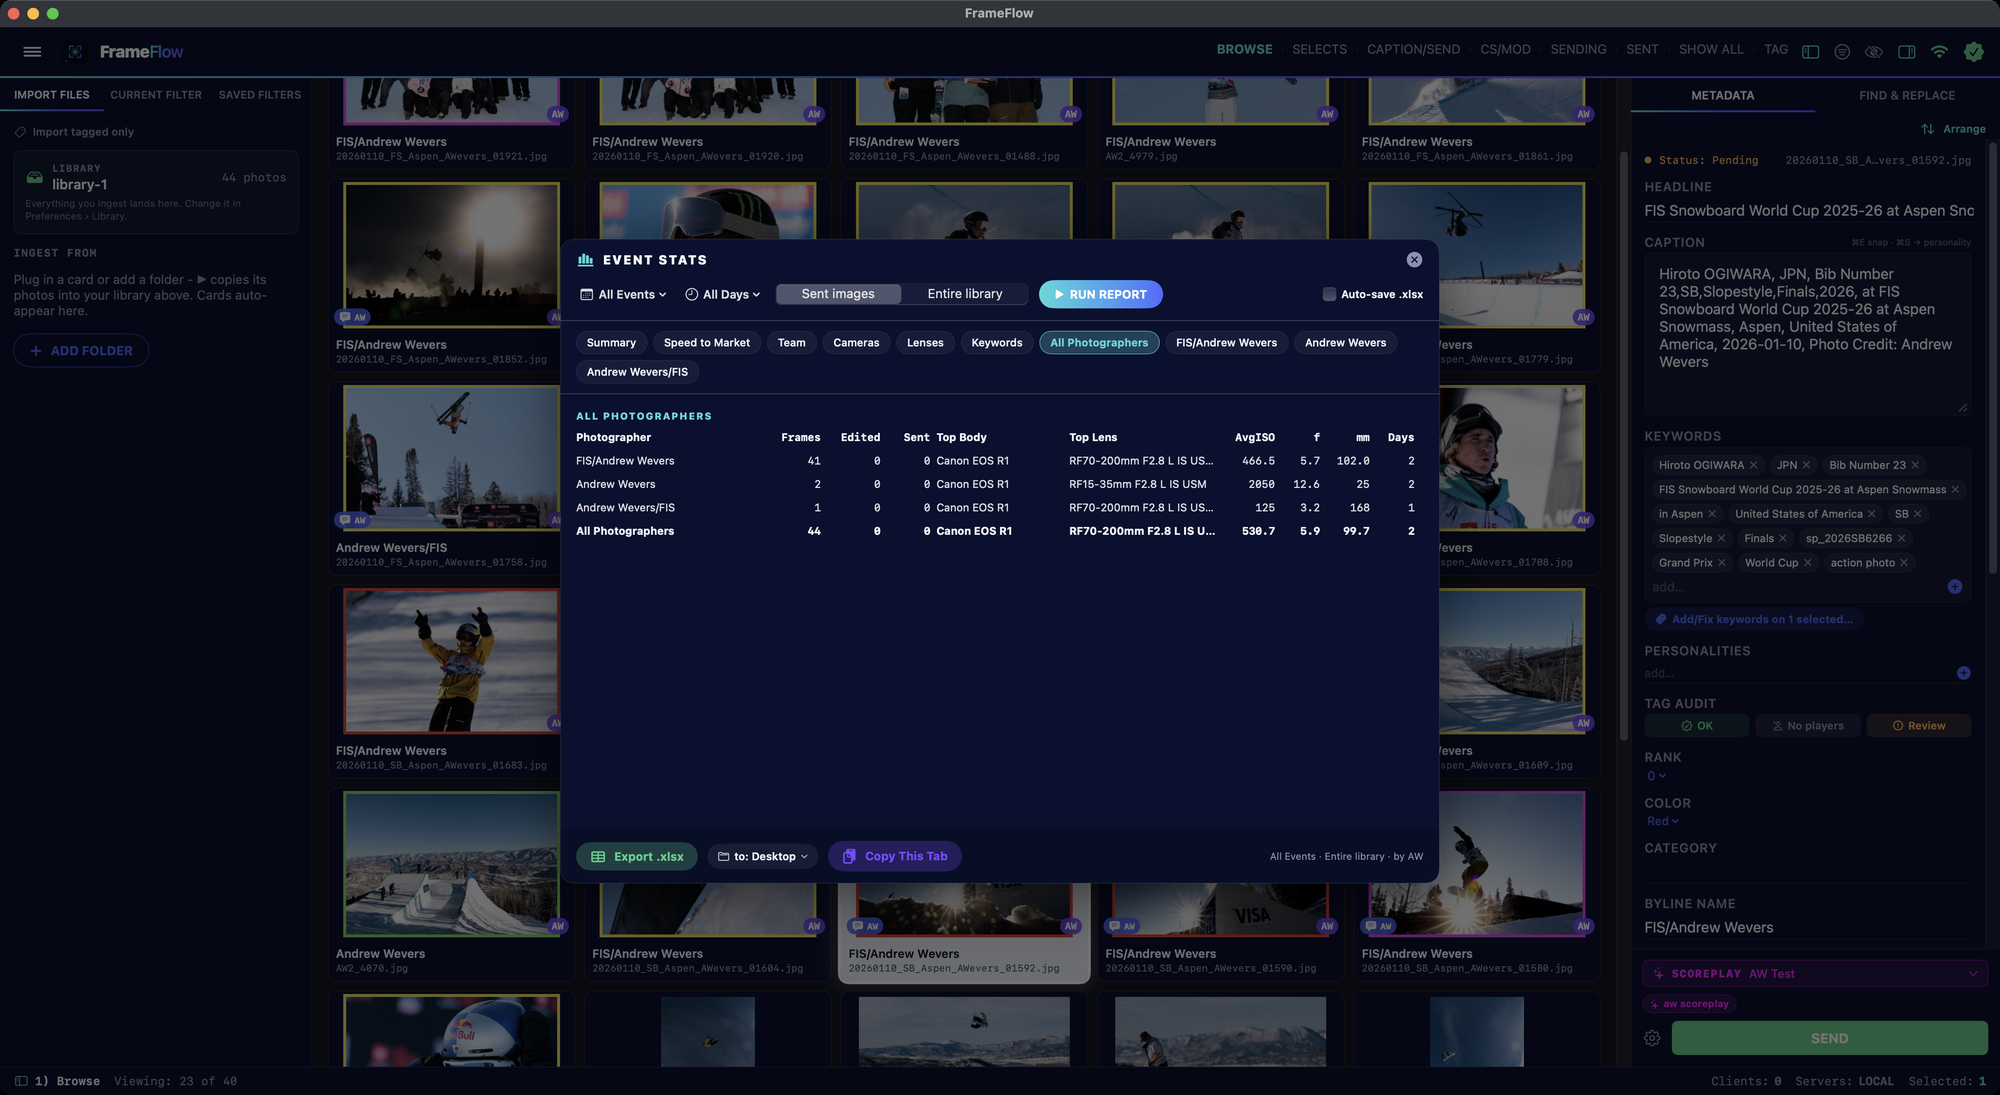The width and height of the screenshot is (2000, 1095).
Task: Toggle the left sidebar panel icon
Action: tap(1810, 52)
